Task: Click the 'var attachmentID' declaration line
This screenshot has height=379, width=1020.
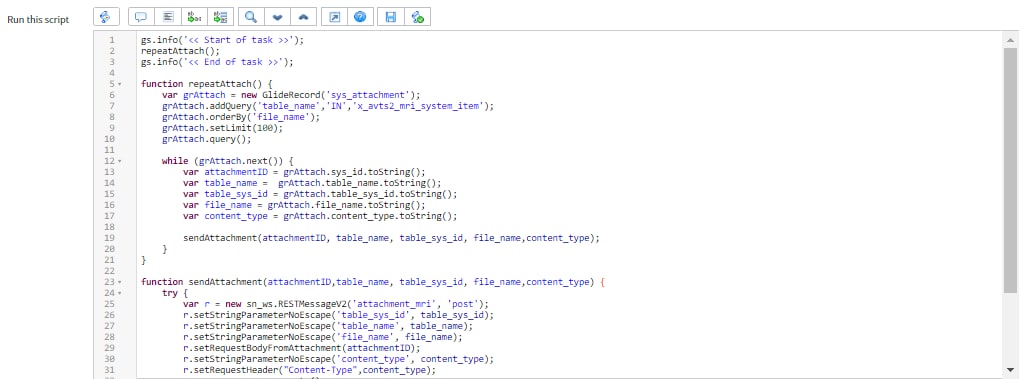Action: pos(304,172)
